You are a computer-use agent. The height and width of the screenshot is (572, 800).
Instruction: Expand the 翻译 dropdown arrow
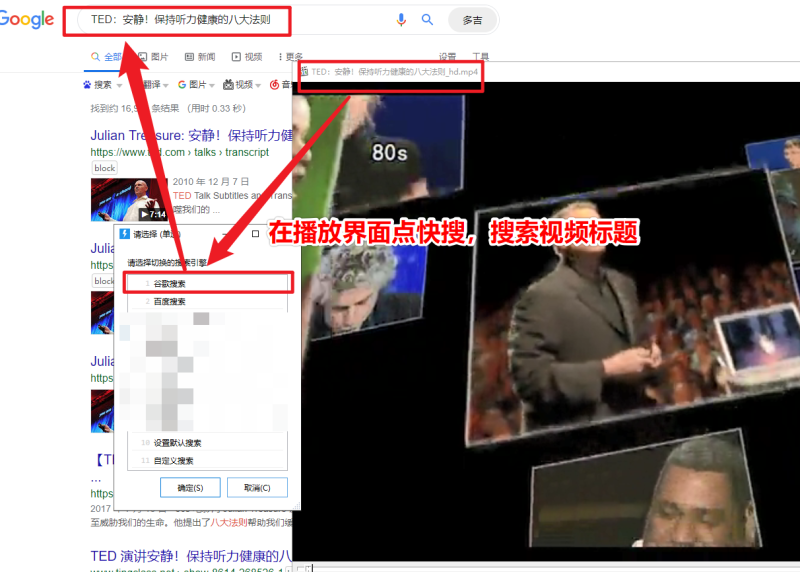165,85
